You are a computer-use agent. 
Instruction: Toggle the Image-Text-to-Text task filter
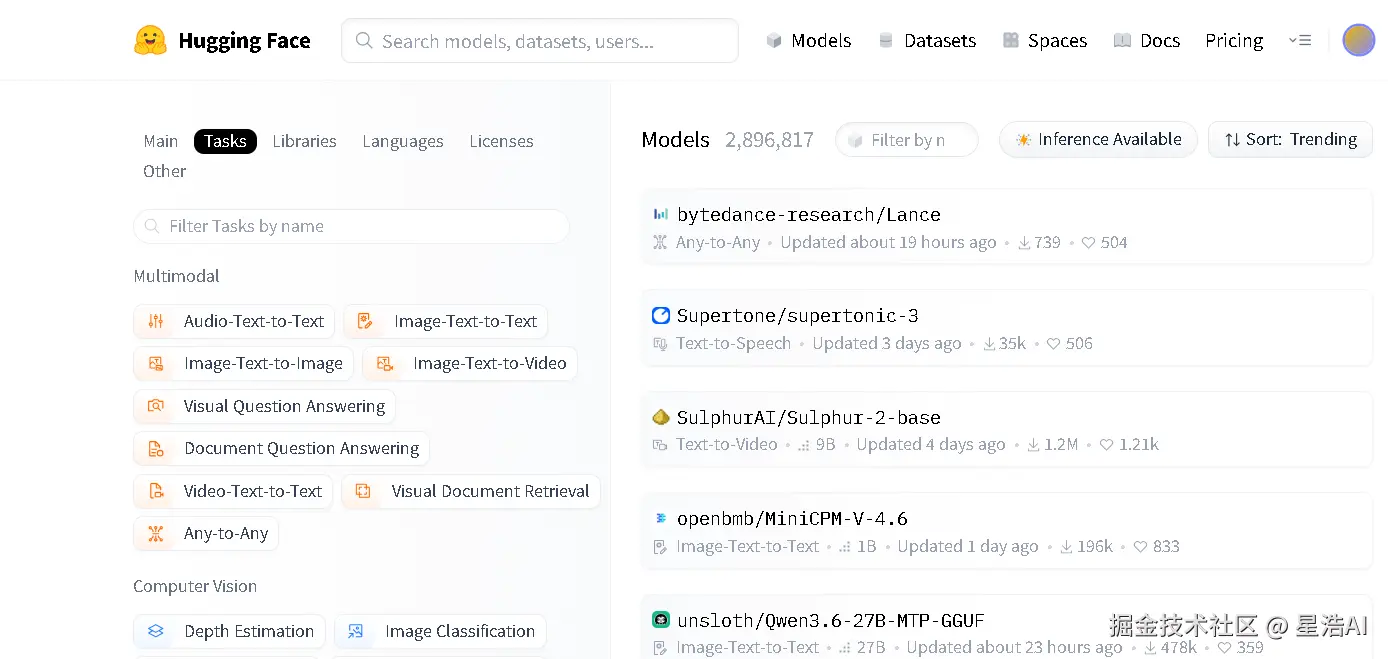(x=446, y=321)
